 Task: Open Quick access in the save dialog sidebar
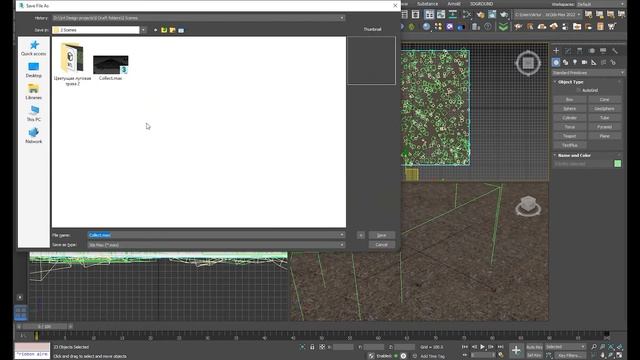pyautogui.click(x=33, y=48)
